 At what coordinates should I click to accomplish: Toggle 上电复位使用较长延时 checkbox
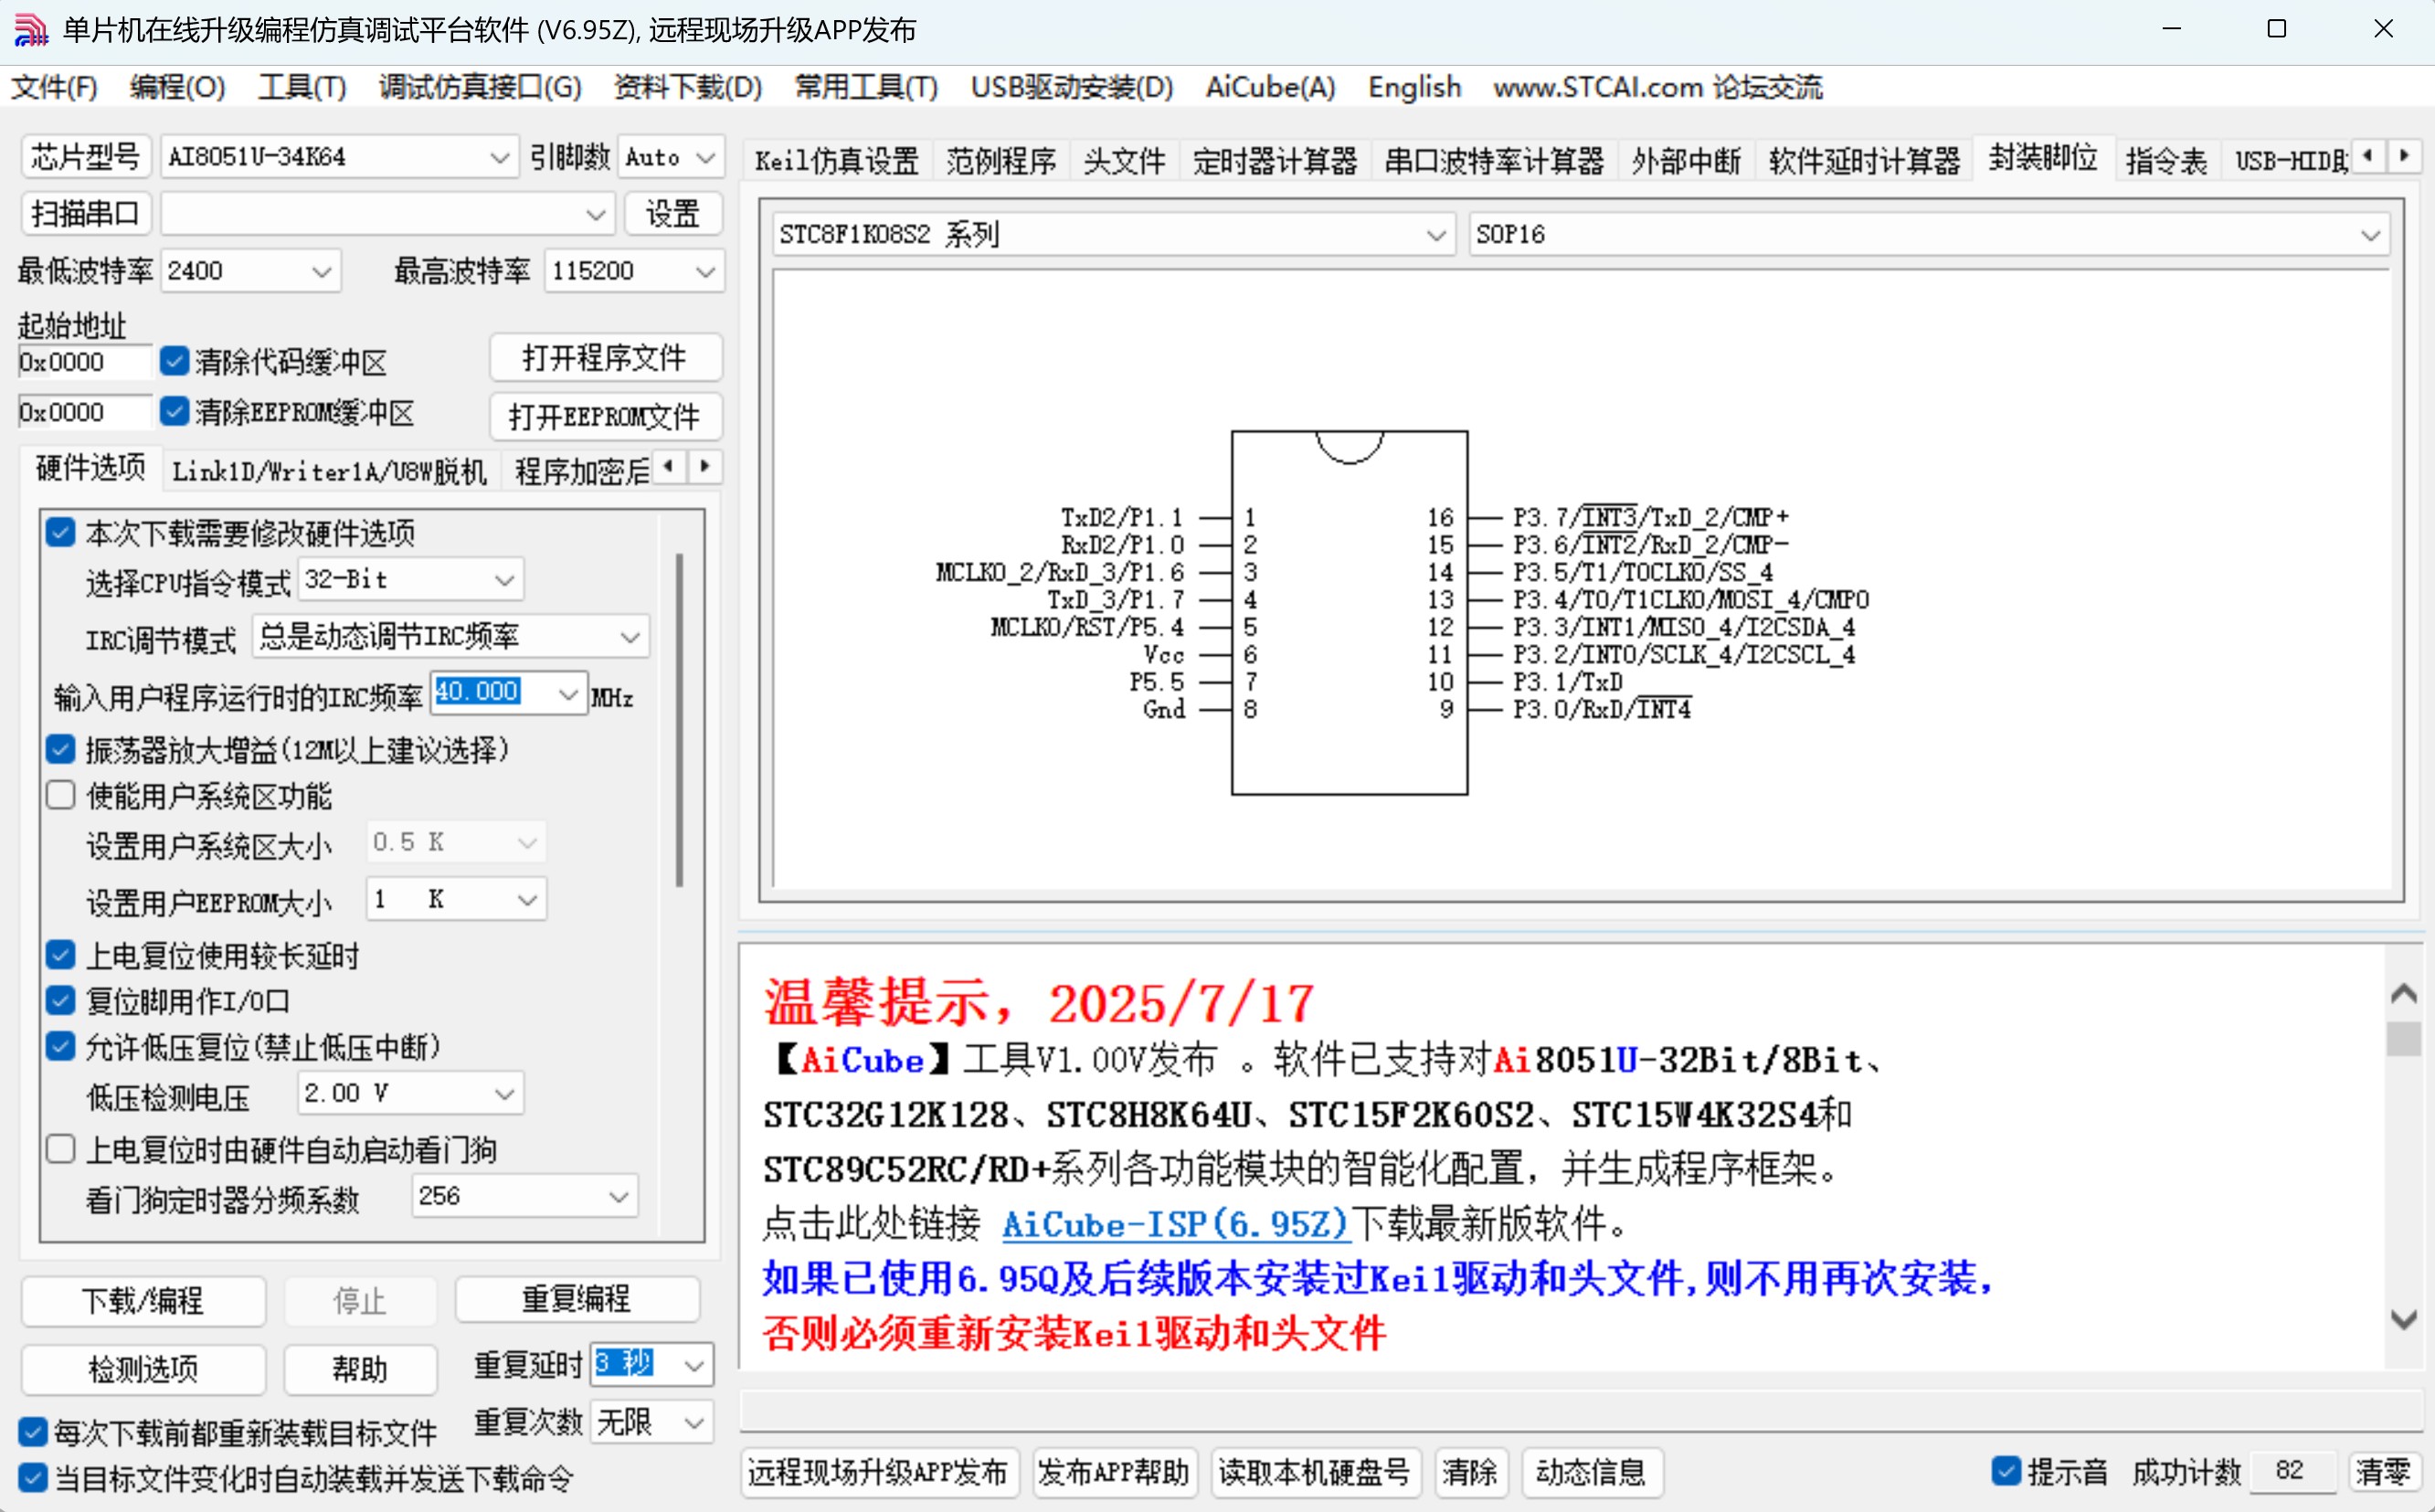point(61,955)
